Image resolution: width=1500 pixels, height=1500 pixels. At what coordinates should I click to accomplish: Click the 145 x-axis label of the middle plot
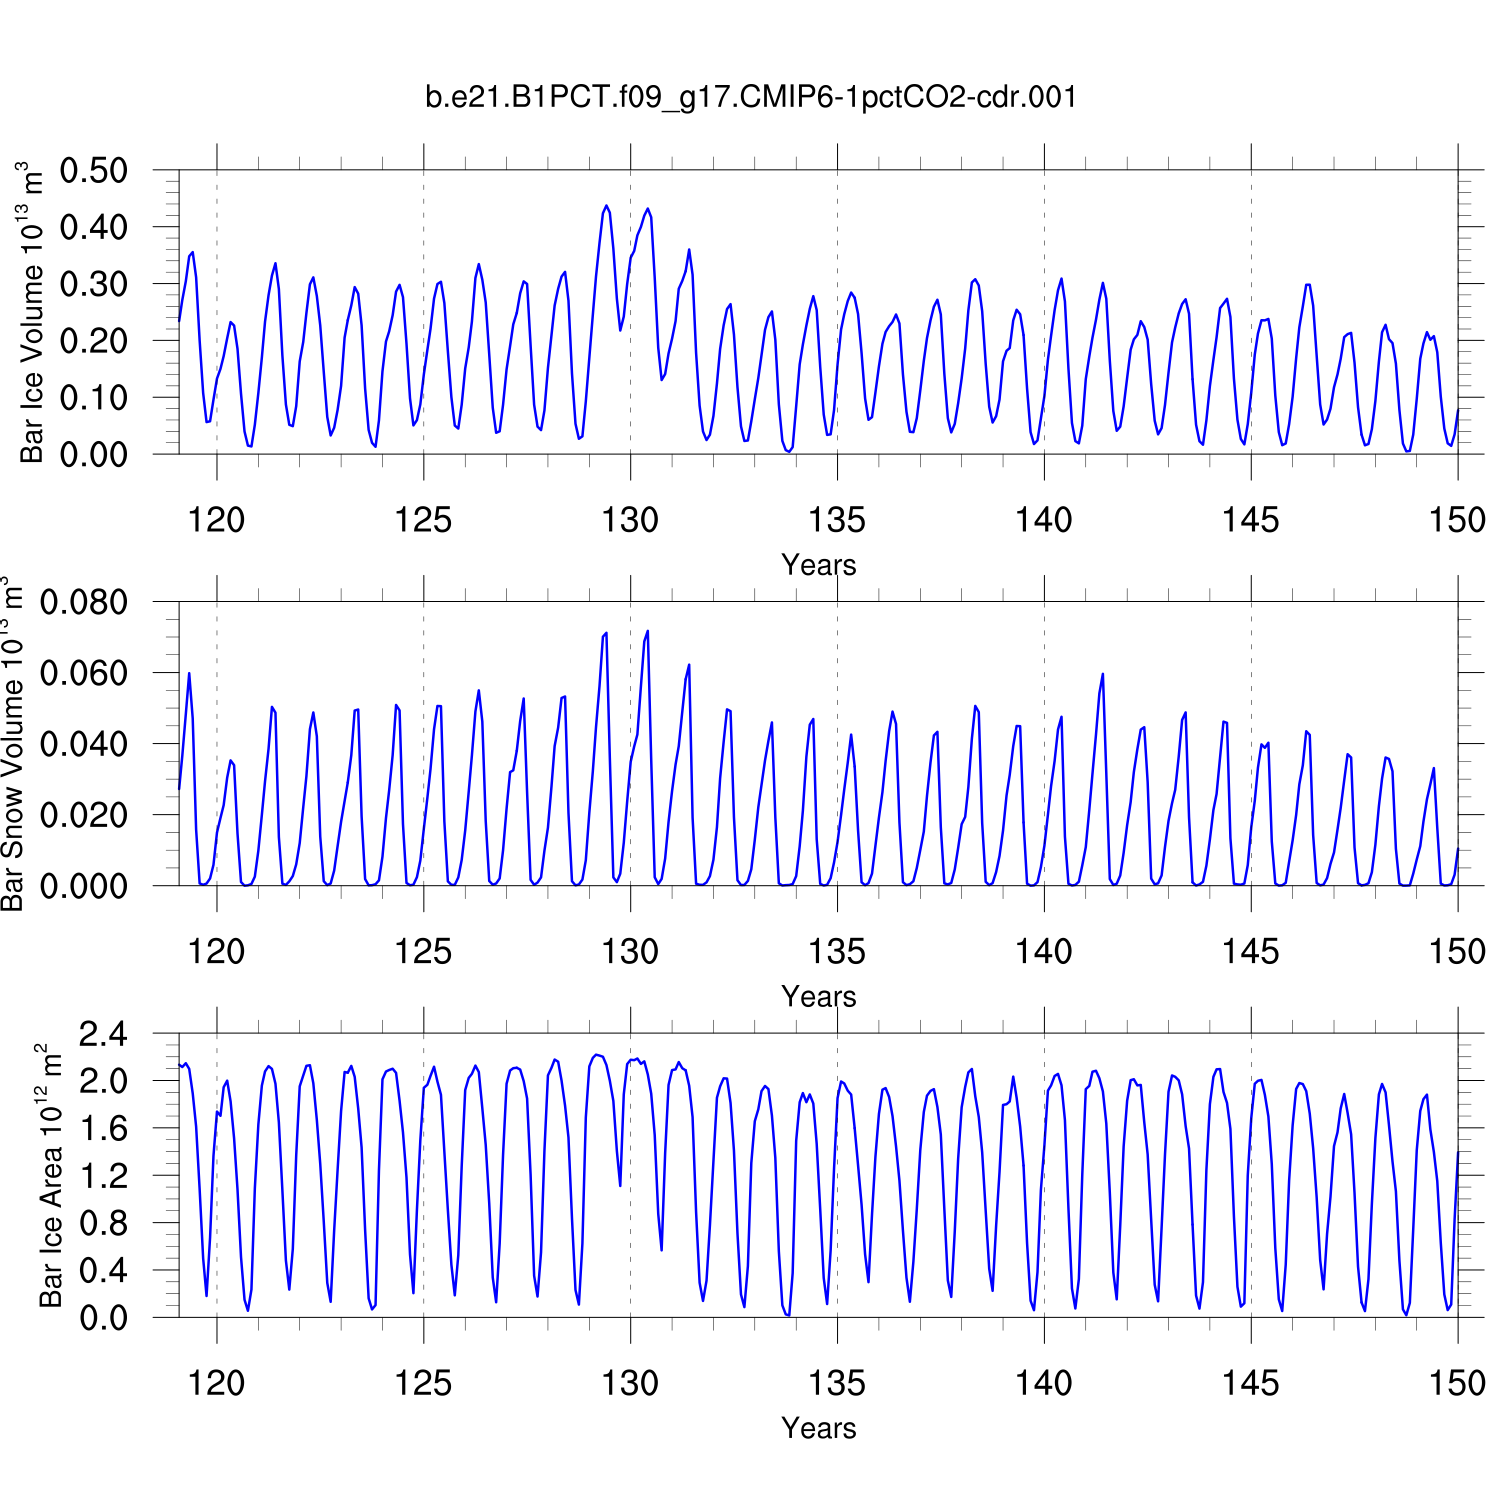coord(1250,952)
